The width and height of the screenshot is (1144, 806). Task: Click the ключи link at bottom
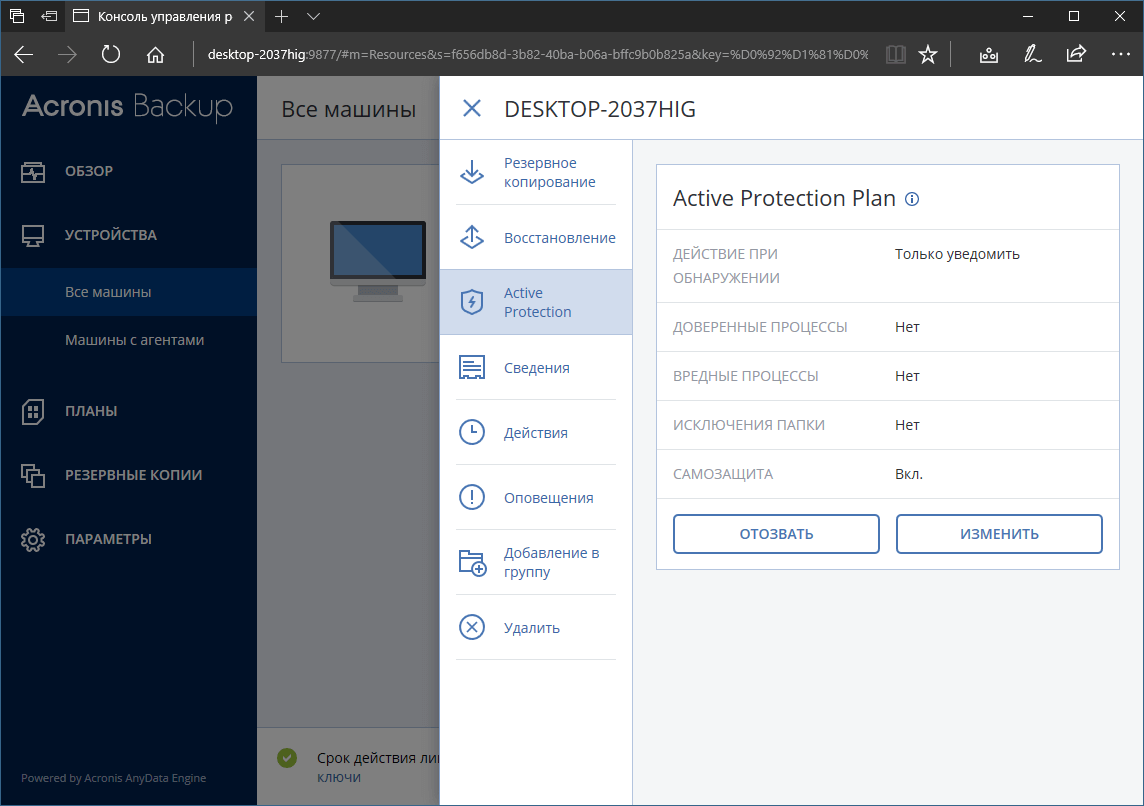(x=339, y=778)
